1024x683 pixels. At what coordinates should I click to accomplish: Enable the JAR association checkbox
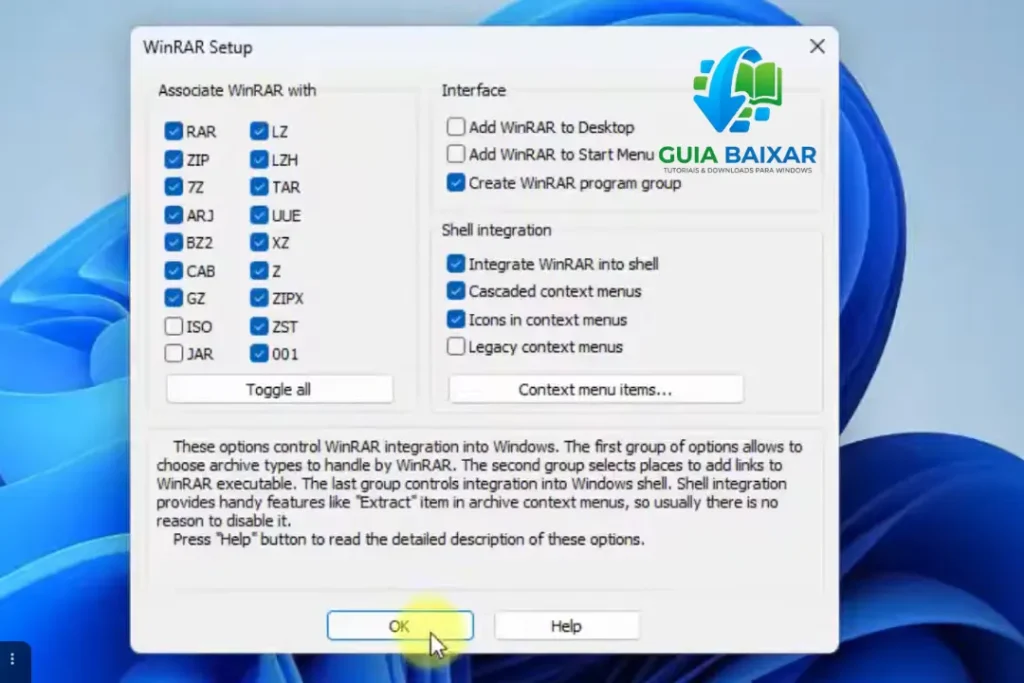click(174, 353)
